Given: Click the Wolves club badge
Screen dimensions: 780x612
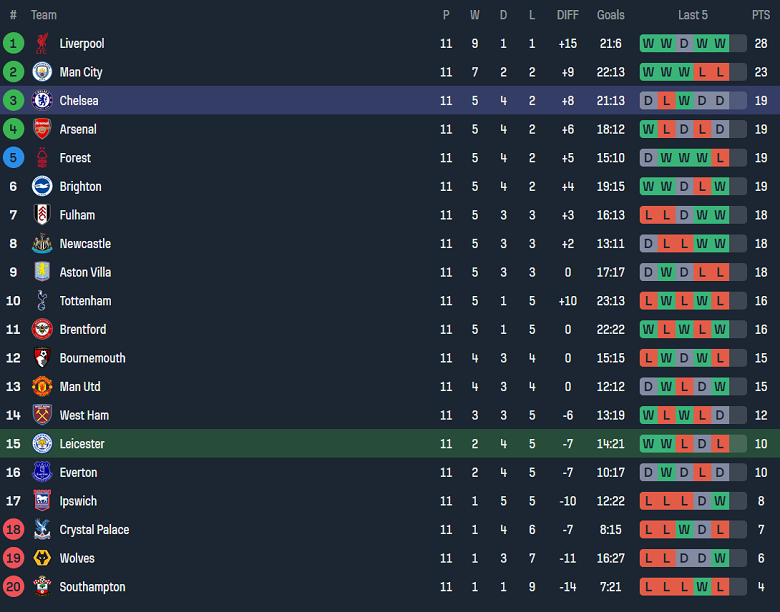Looking at the screenshot, I should pyautogui.click(x=42, y=558).
